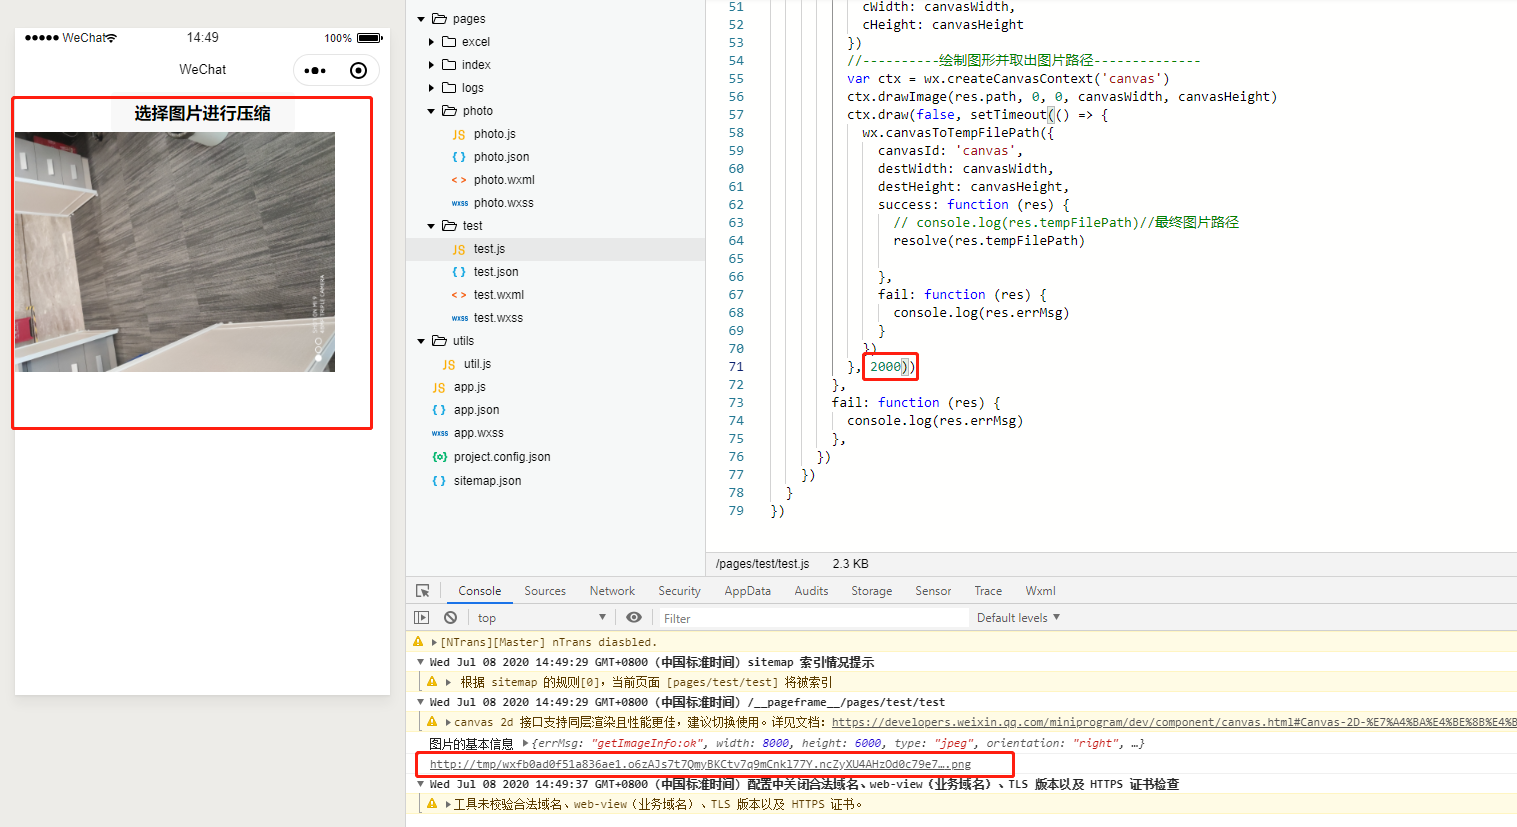Click the app.wxss file icon

[x=440, y=433]
